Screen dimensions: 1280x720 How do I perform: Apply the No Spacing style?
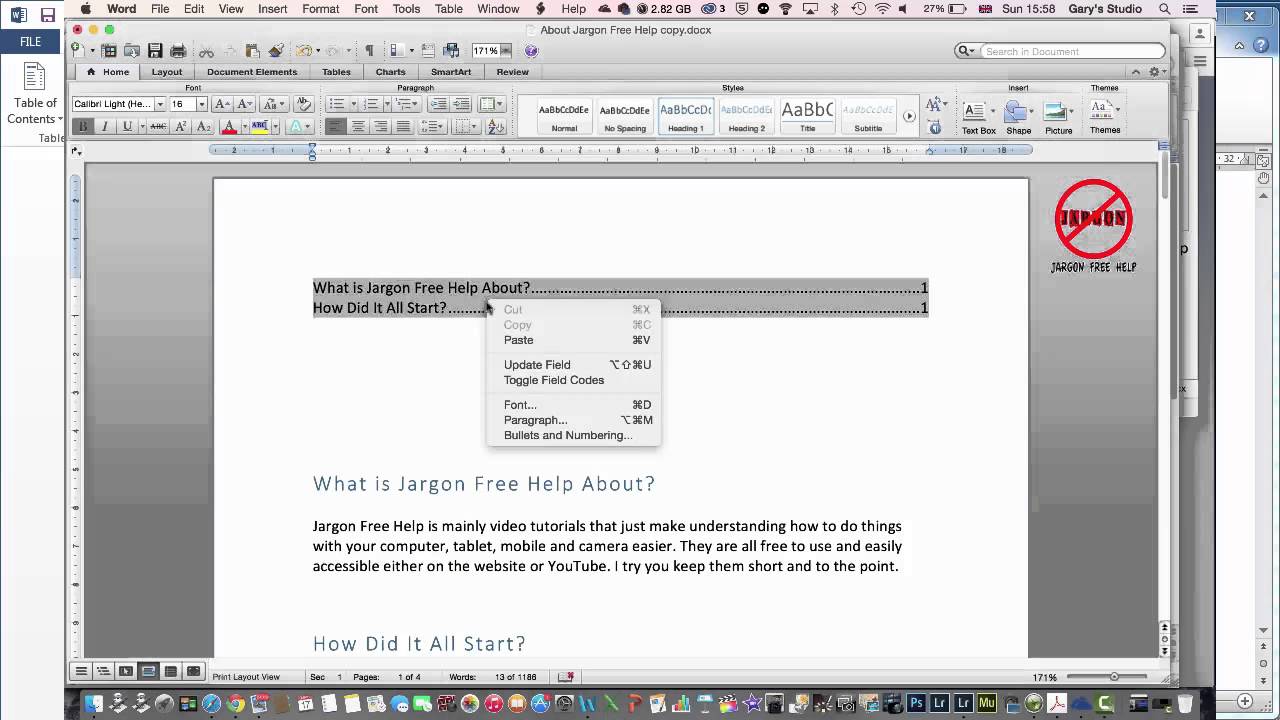tap(625, 117)
